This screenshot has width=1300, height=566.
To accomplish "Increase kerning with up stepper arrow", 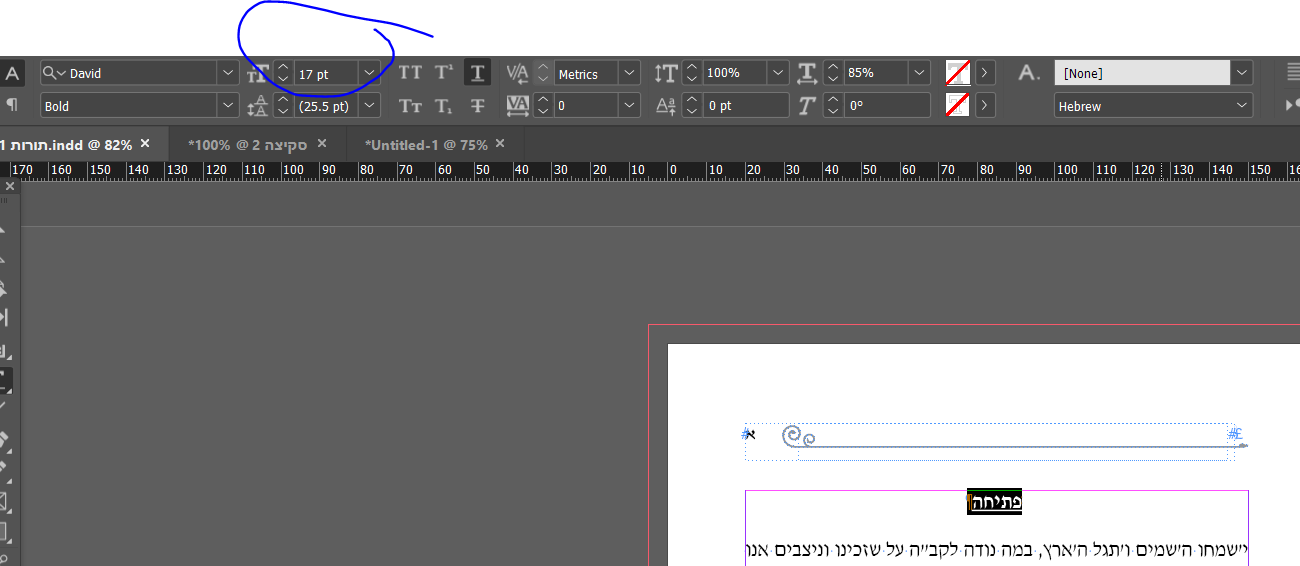I will click(543, 67).
